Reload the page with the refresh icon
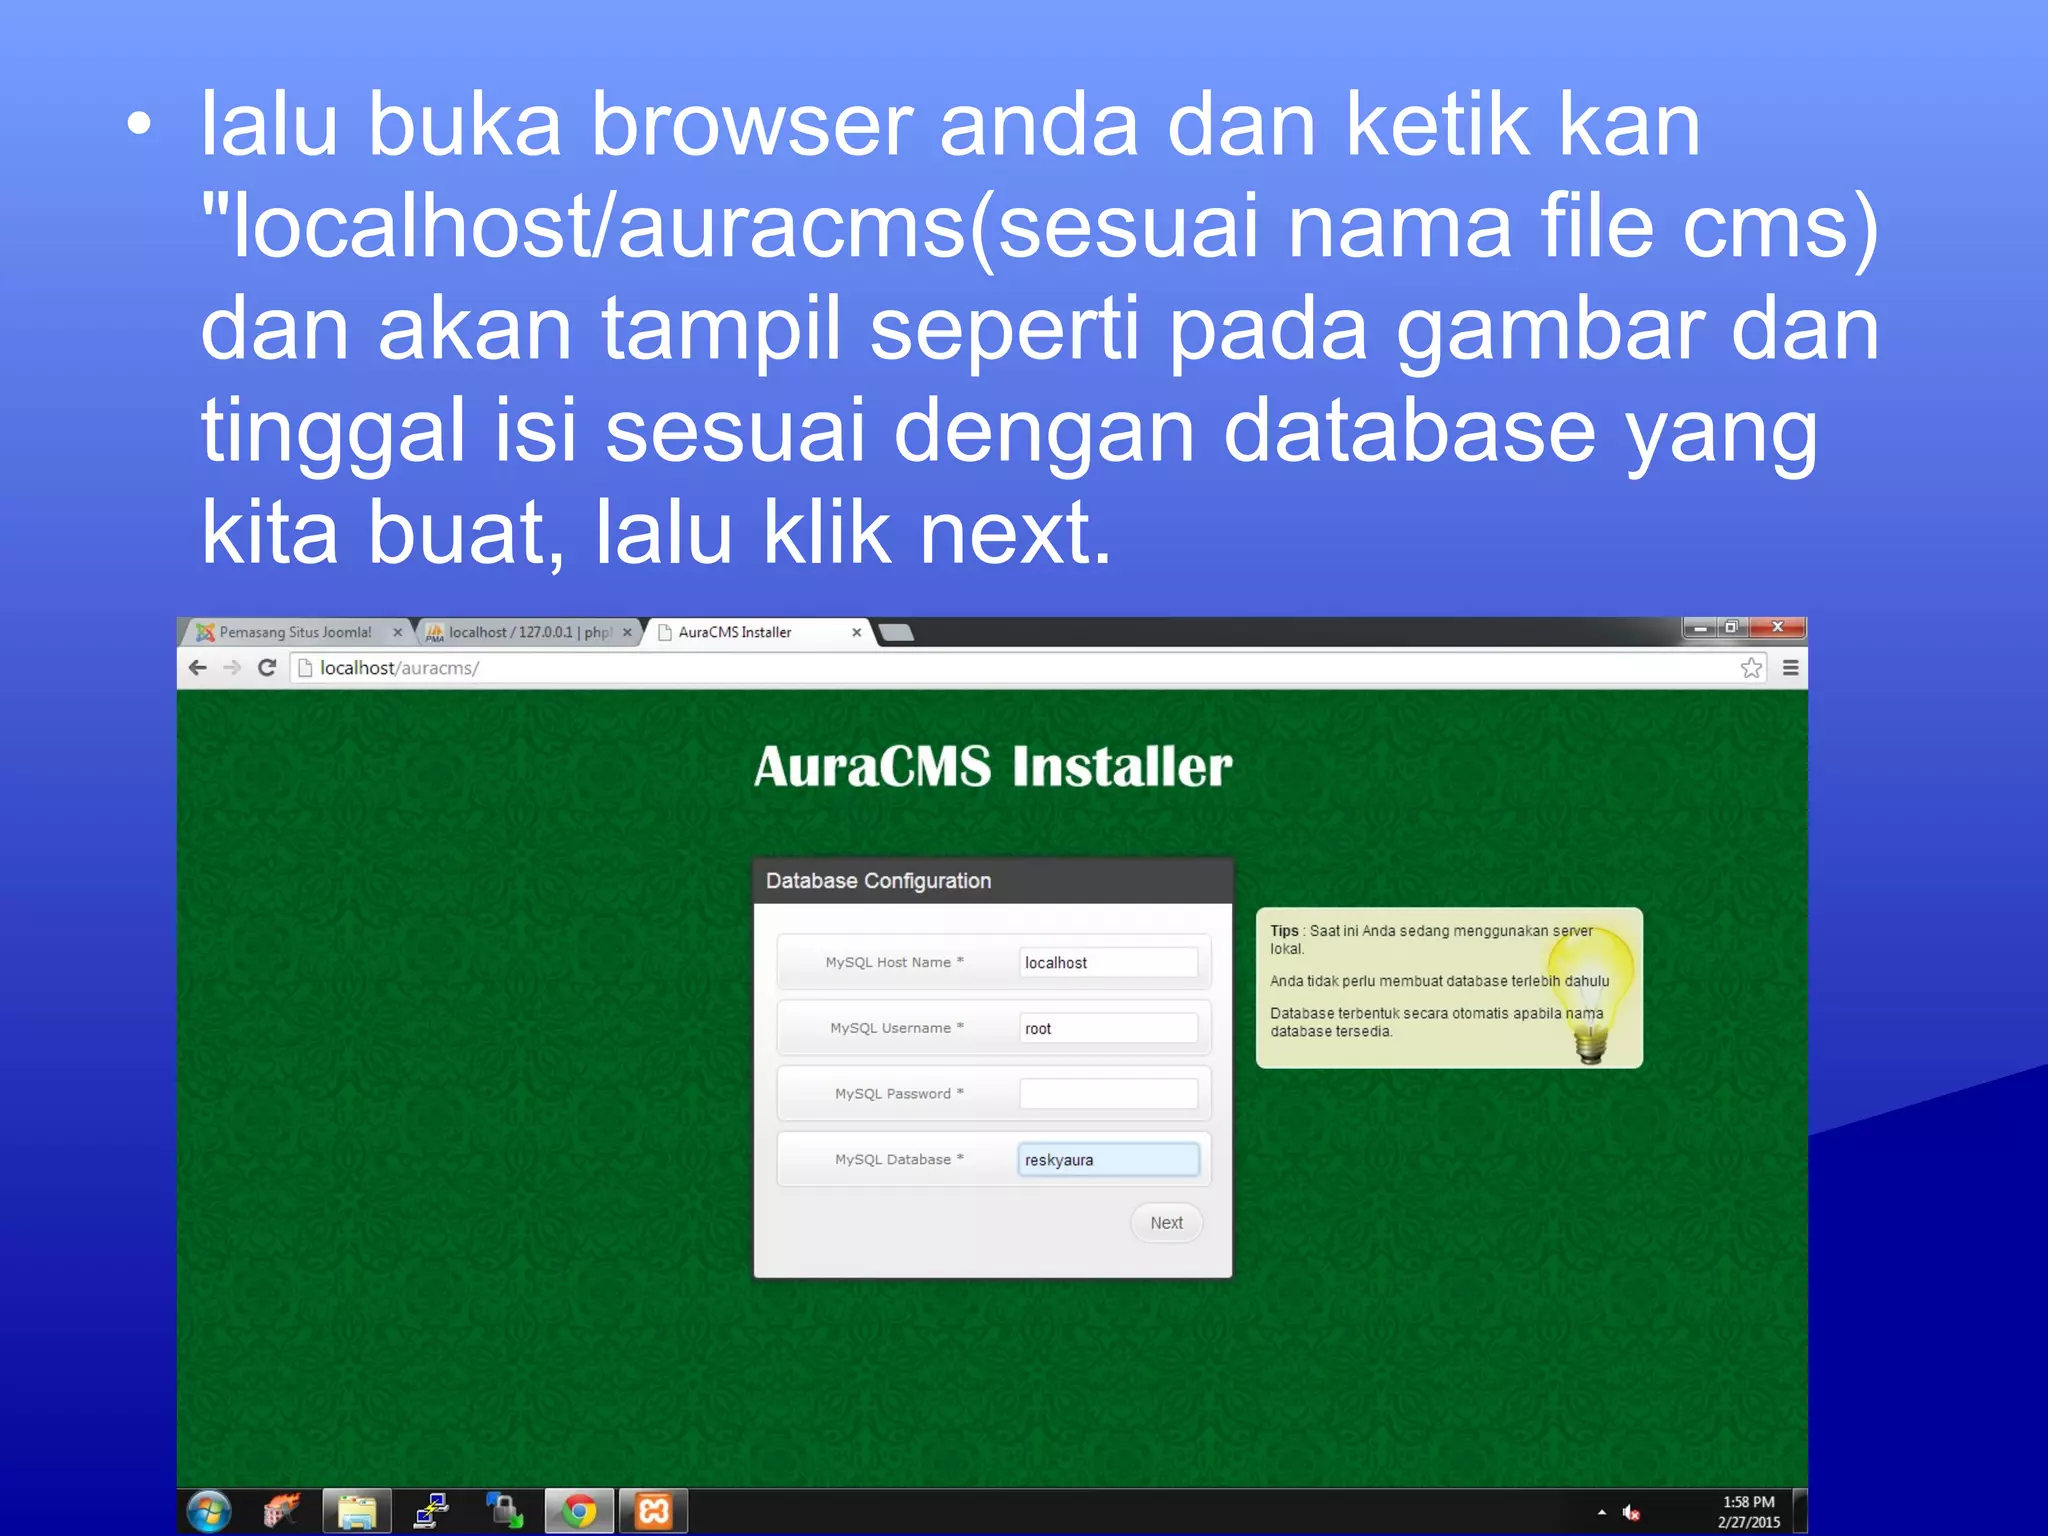2048x1536 pixels. 267,668
